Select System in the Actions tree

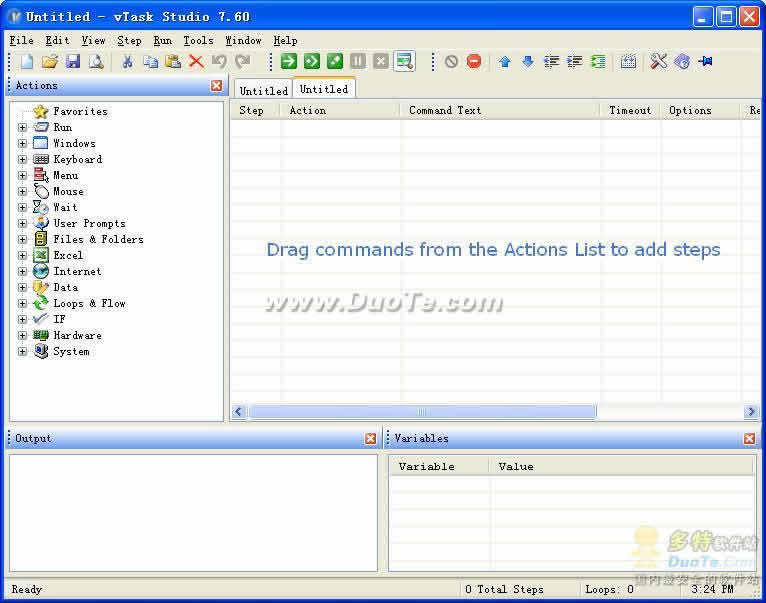click(71, 352)
